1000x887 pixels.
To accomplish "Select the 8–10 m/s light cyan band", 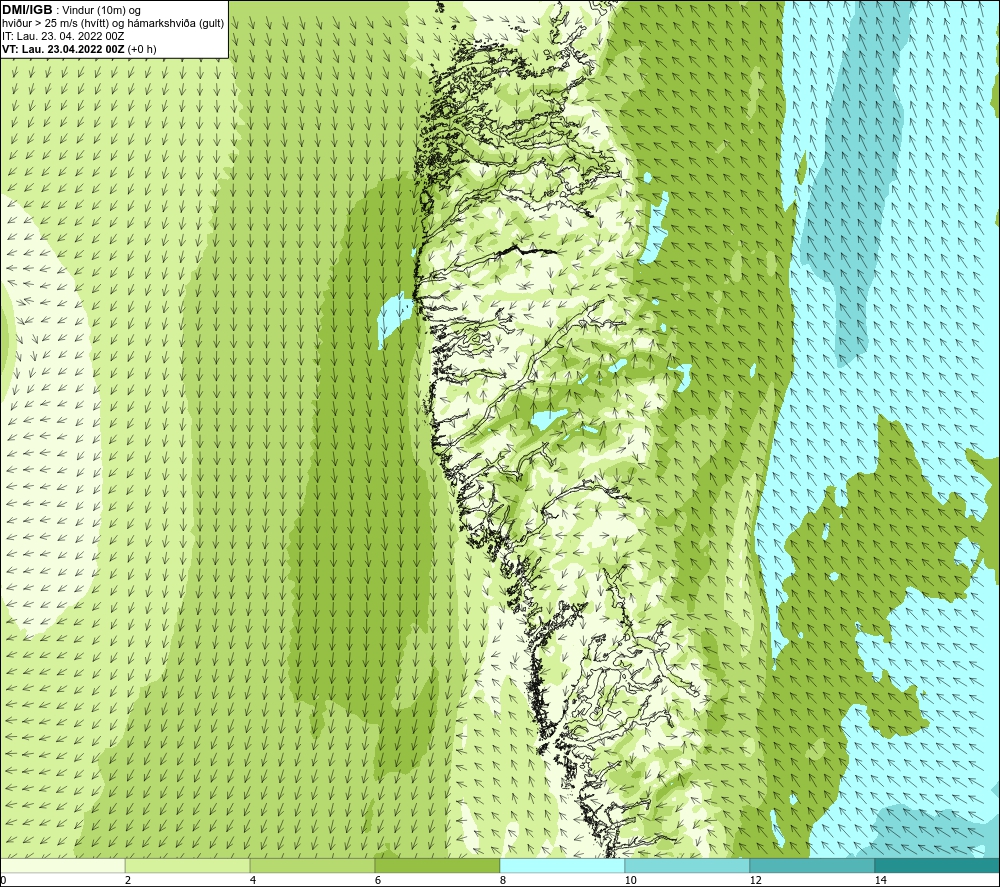I will [562, 865].
